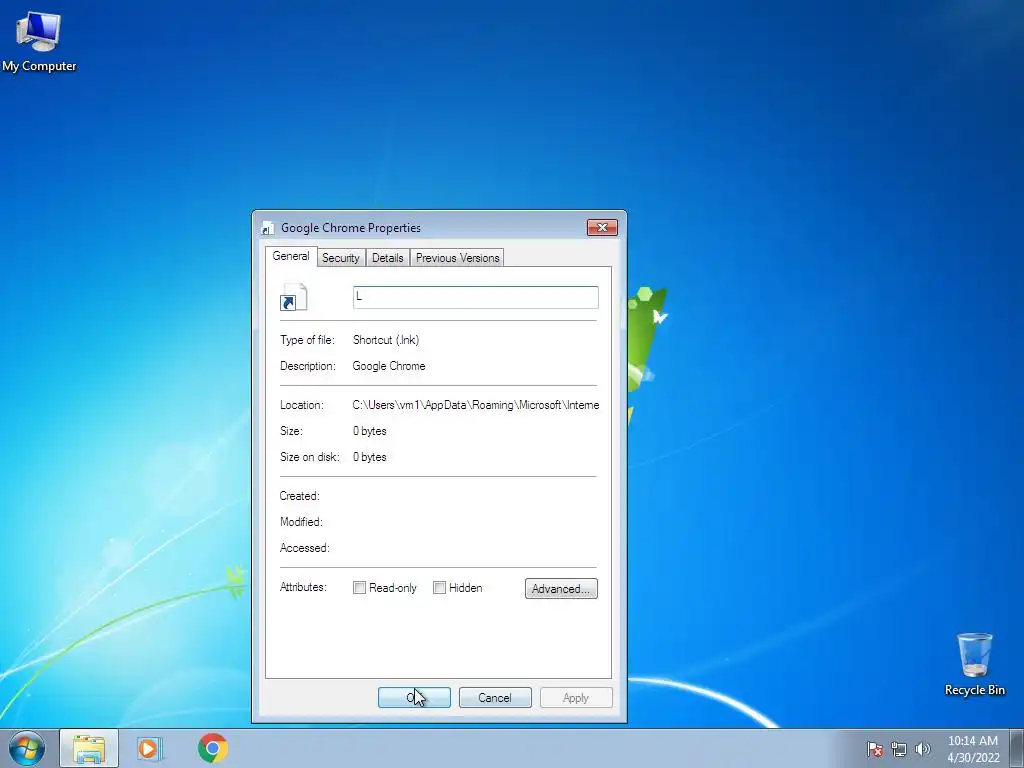This screenshot has height=768, width=1024.
Task: Close the Google Chrome Properties dialog
Action: [602, 227]
